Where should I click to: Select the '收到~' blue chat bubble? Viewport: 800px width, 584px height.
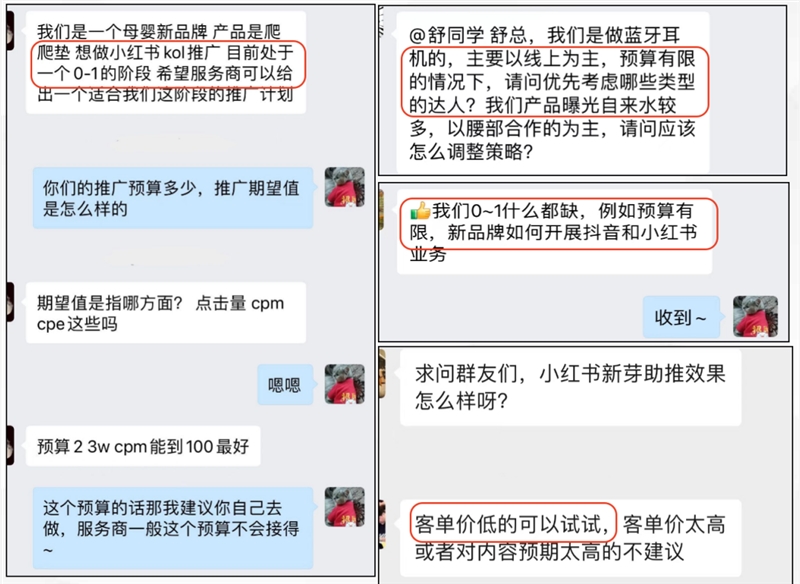pyautogui.click(x=681, y=317)
